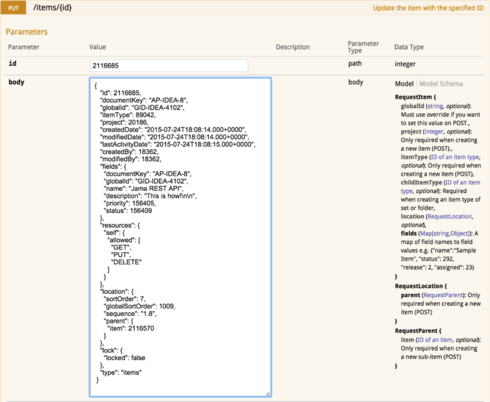Screen dimensions: 490x402
Task: Click 'ID of an item' link under RequestParent
Action: pos(435,340)
